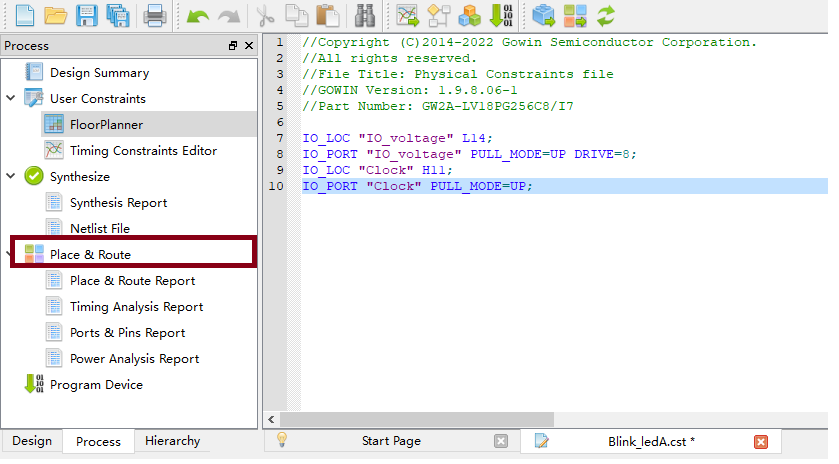Switch to Start Page tab
The width and height of the screenshot is (839, 464).
(x=391, y=441)
